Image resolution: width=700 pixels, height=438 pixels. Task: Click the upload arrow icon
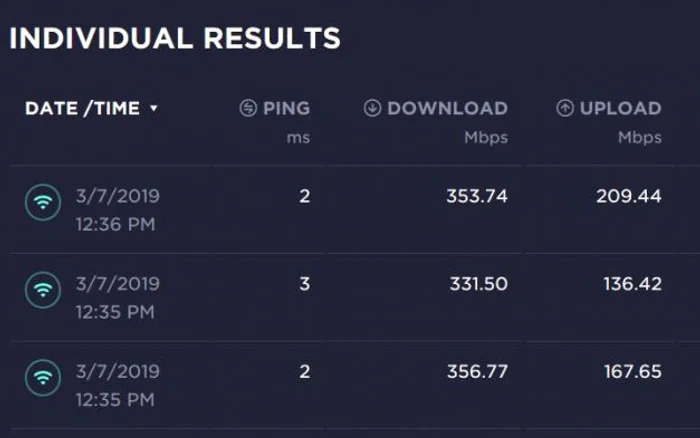click(x=565, y=108)
